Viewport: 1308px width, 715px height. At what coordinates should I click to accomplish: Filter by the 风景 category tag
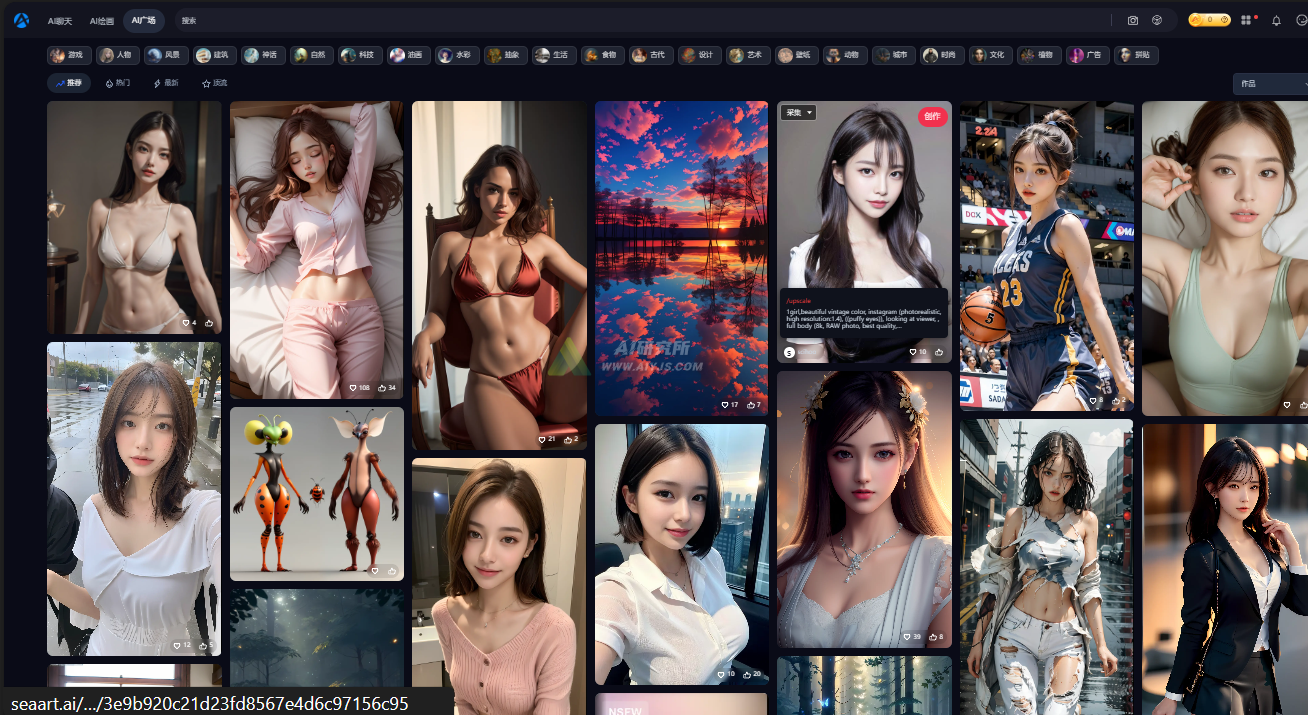point(166,55)
